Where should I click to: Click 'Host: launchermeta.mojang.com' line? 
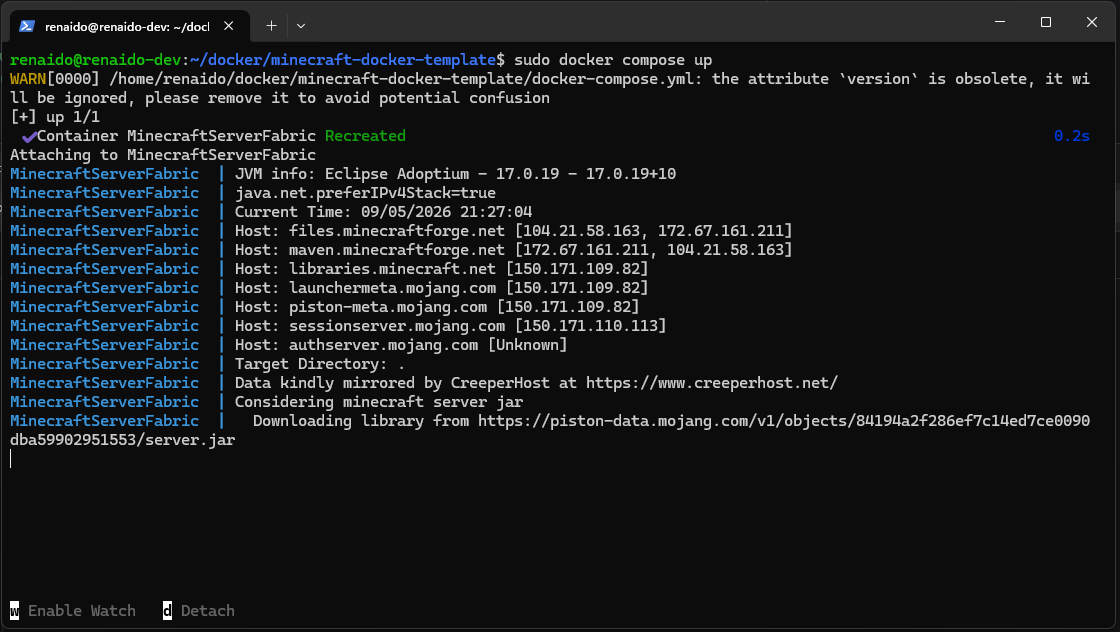(x=441, y=287)
